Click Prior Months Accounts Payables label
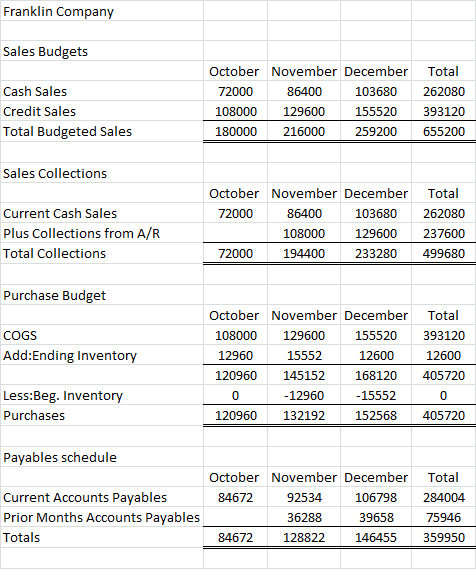The width and height of the screenshot is (476, 569). (102, 517)
